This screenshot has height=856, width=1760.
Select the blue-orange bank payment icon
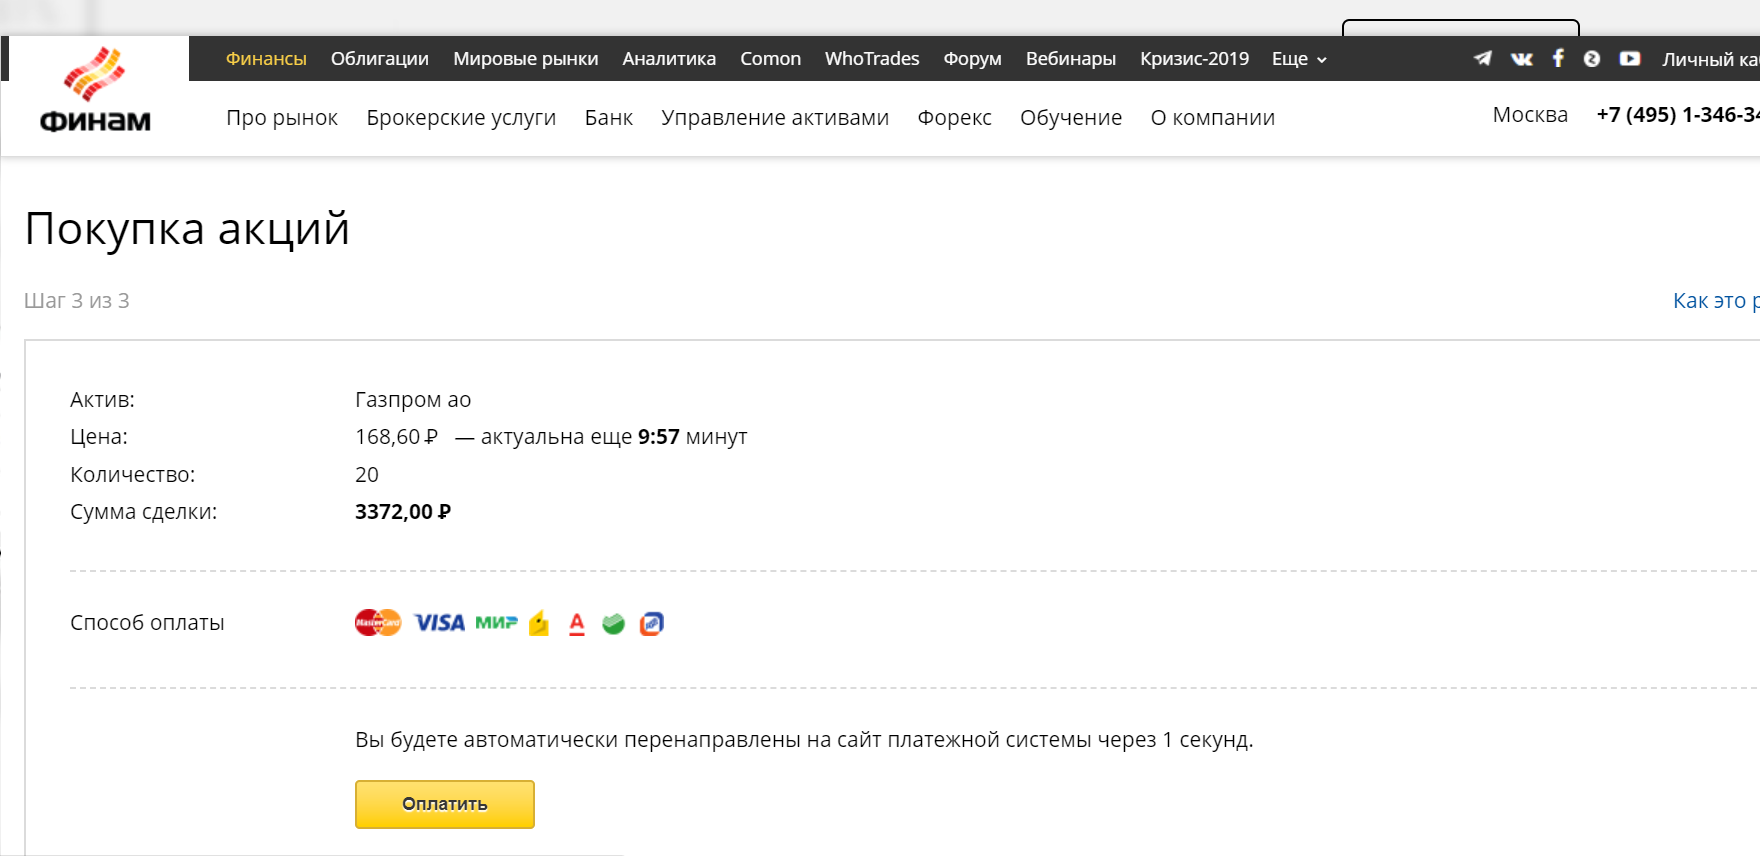tap(651, 624)
